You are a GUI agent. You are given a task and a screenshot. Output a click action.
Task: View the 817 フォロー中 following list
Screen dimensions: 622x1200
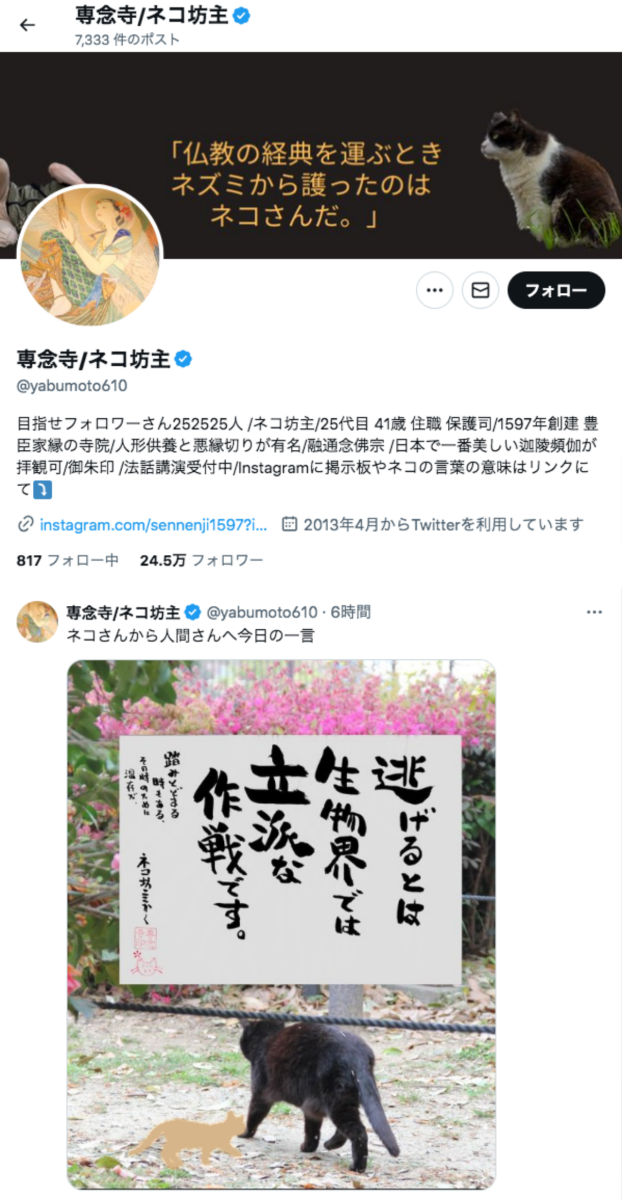tap(68, 561)
